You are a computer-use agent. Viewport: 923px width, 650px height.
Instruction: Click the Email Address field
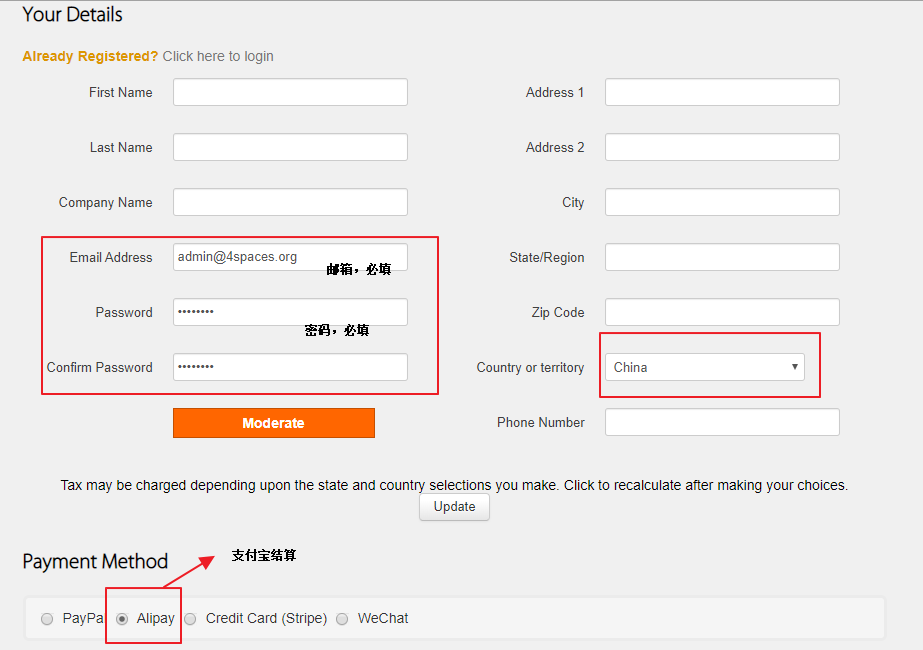[290, 257]
